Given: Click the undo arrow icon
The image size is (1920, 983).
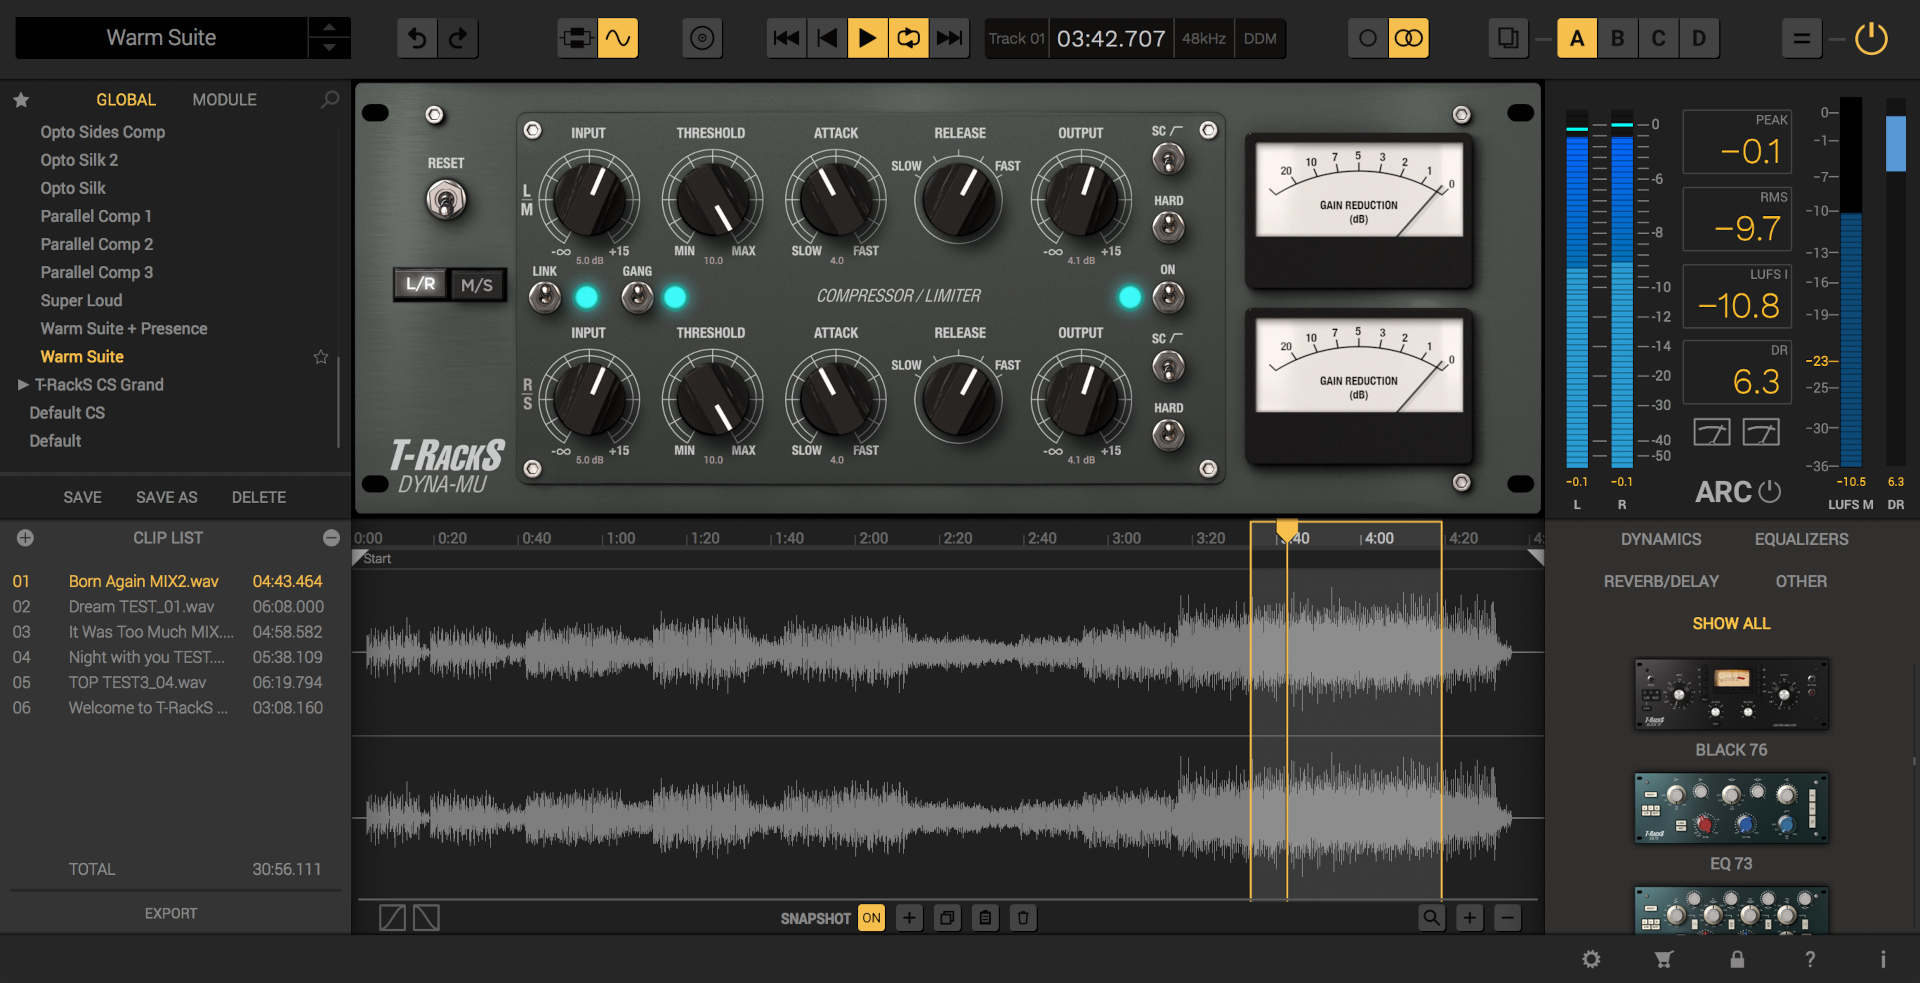Looking at the screenshot, I should pos(417,38).
